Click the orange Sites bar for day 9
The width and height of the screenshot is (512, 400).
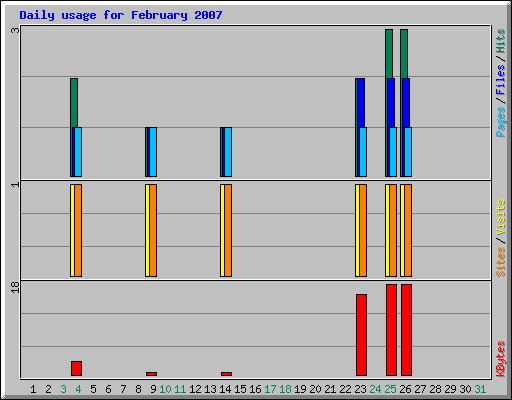pos(153,230)
